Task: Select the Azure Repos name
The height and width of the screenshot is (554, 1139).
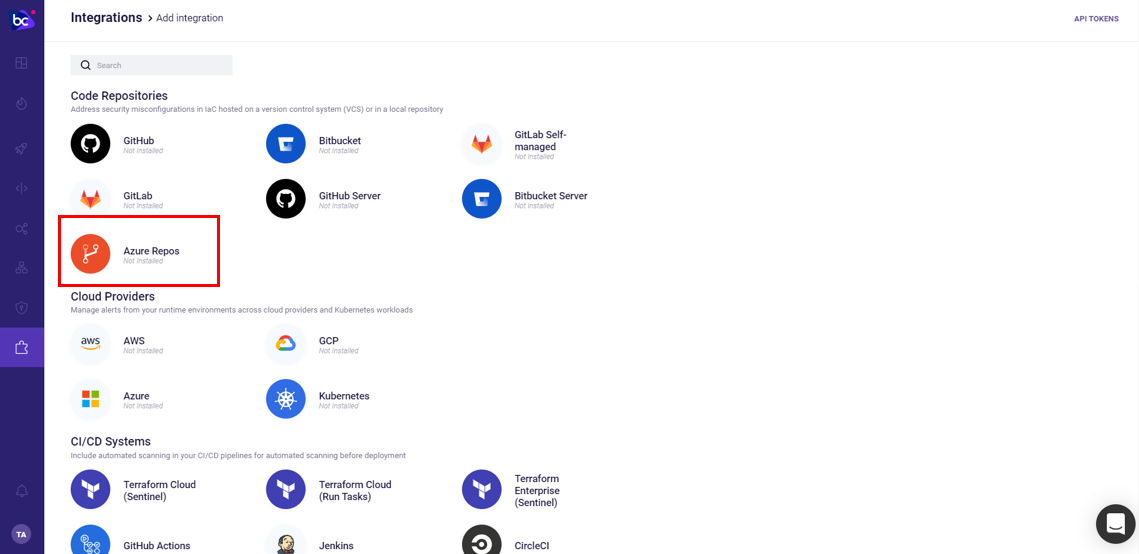Action: coord(151,250)
